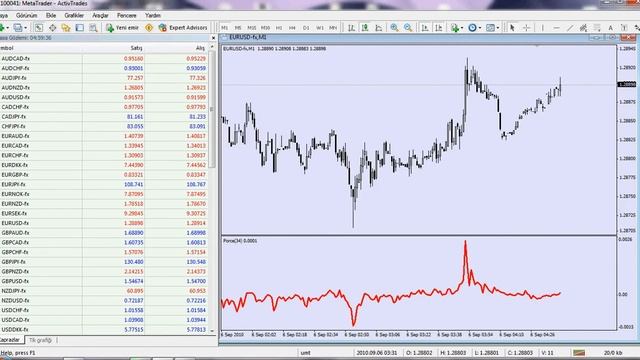Select the Fibonacci Retracement tool
The image size is (640, 360).
coord(597,28)
